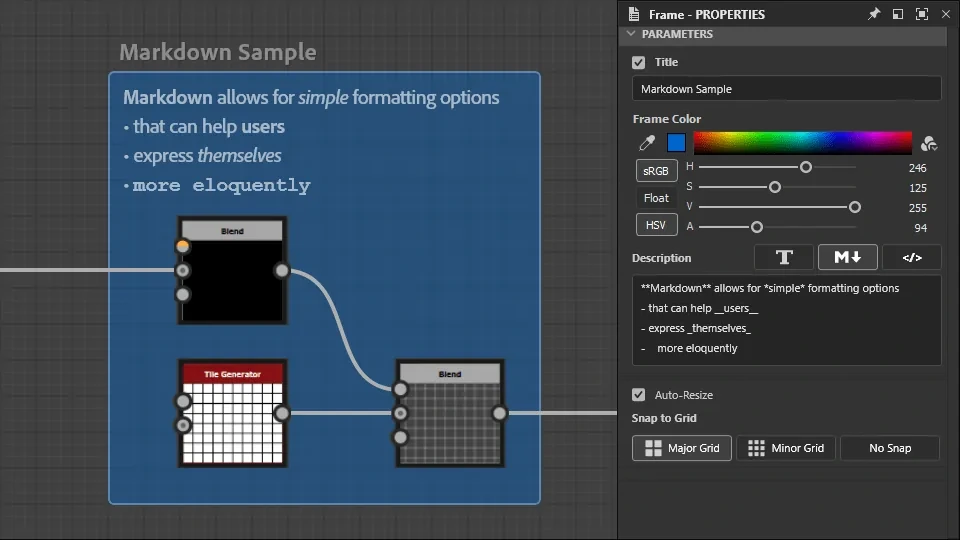Switch description to plain text mode (T icon)

784,258
